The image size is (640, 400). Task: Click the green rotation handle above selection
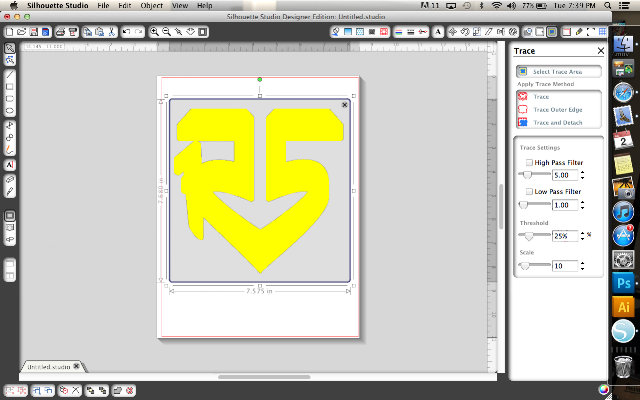click(260, 80)
